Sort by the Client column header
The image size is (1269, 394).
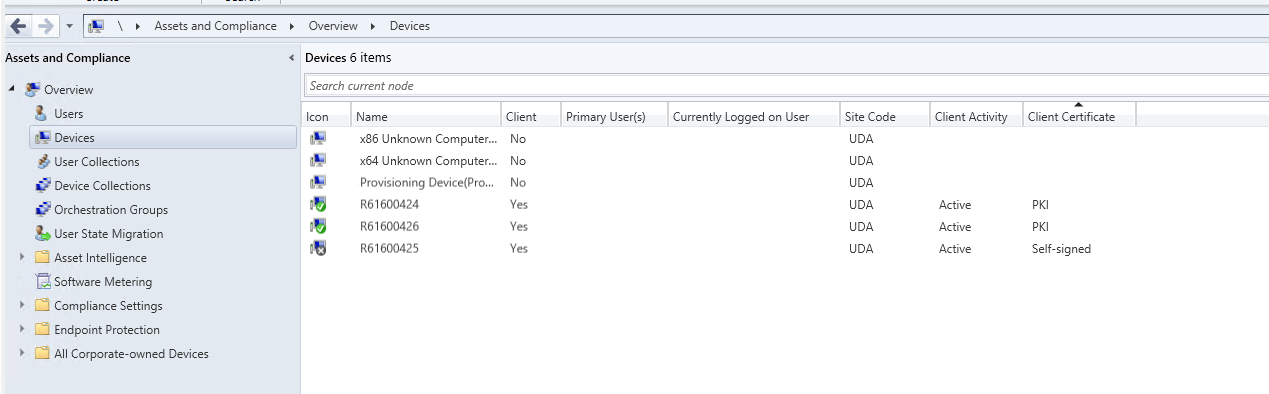click(531, 117)
